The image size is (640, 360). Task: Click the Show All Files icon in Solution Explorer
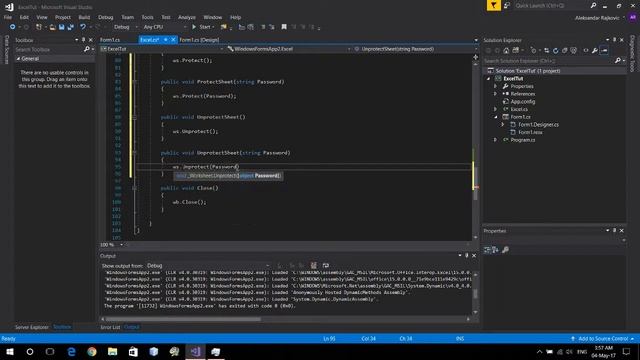tap(573, 50)
